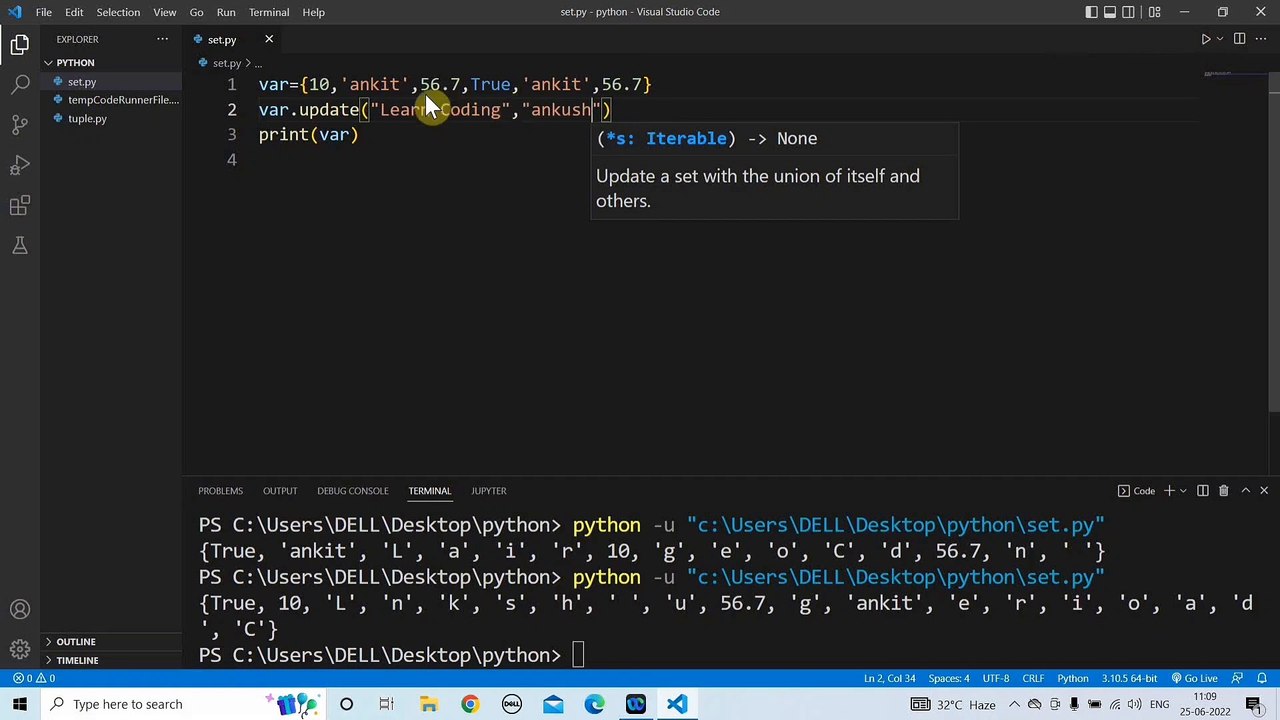1280x720 pixels.
Task: Open the Selection menu
Action: pyautogui.click(x=118, y=12)
